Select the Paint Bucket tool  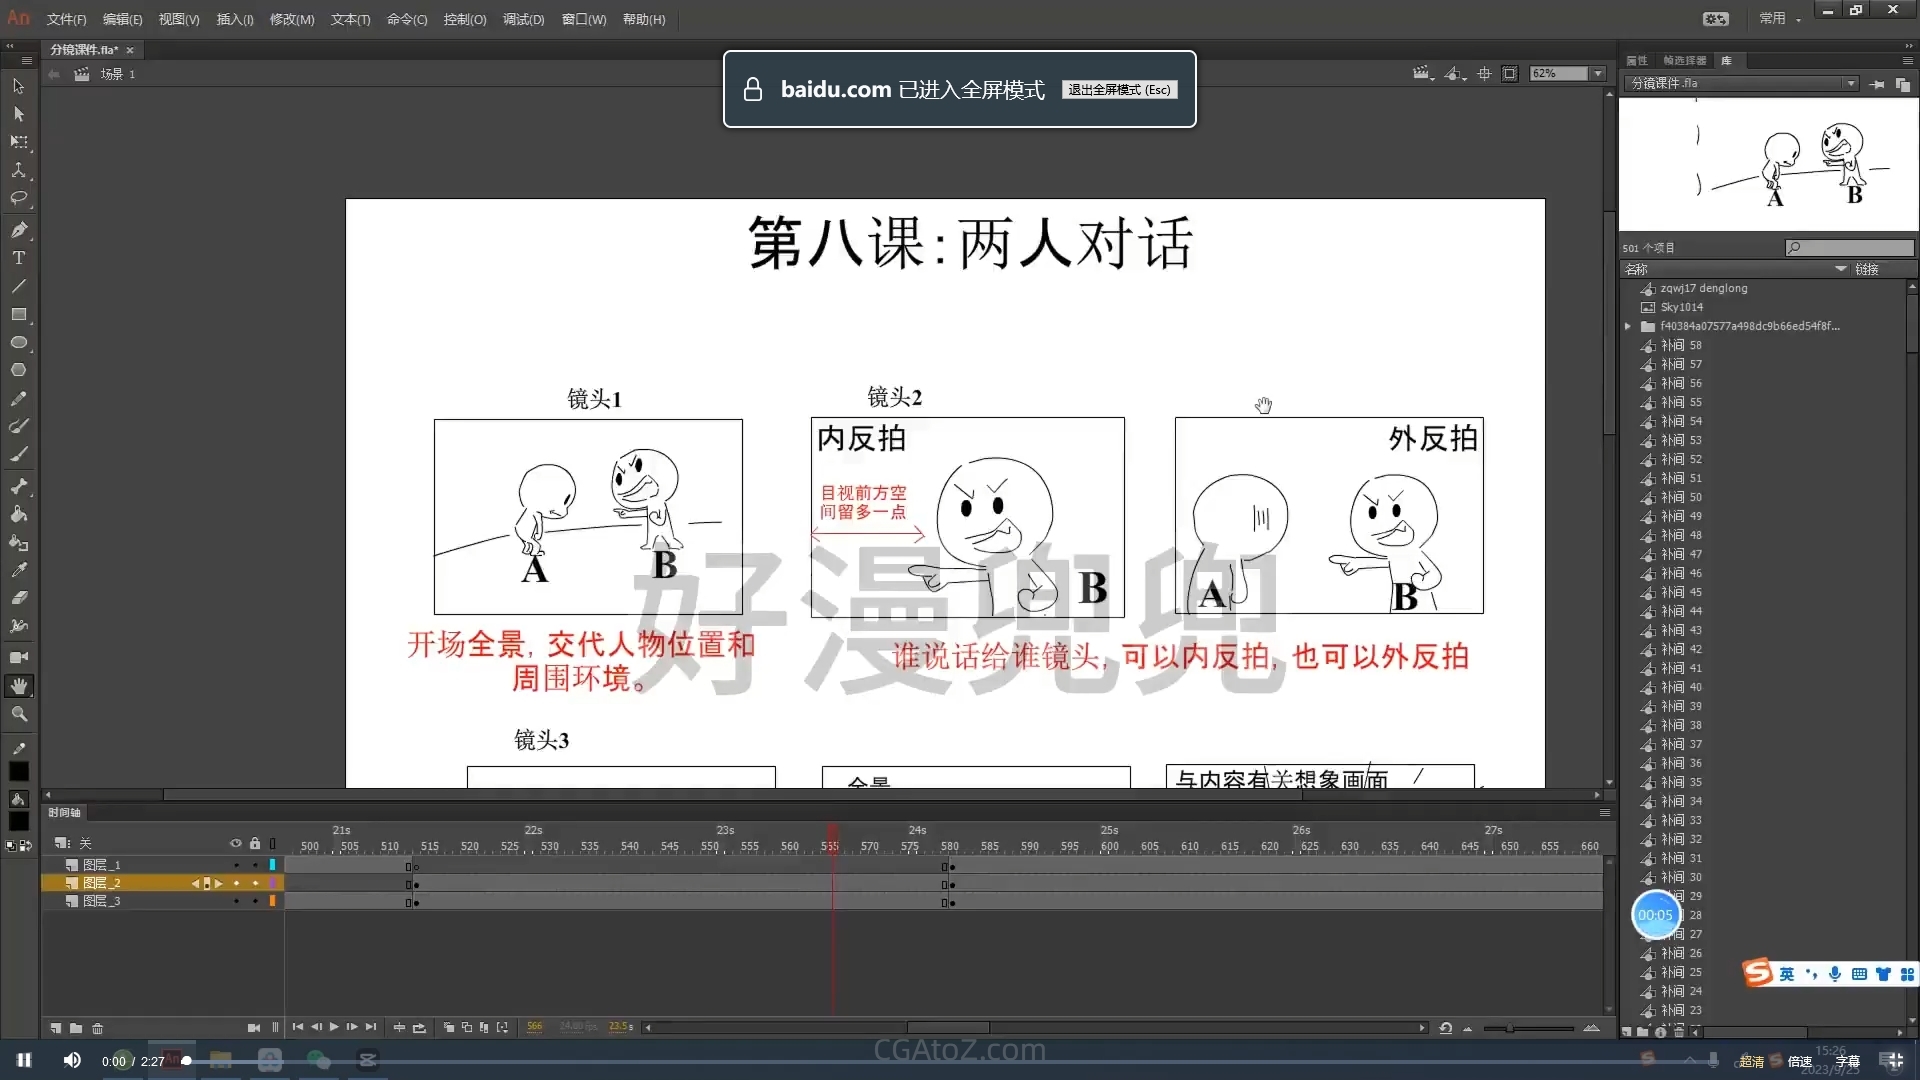[x=18, y=514]
